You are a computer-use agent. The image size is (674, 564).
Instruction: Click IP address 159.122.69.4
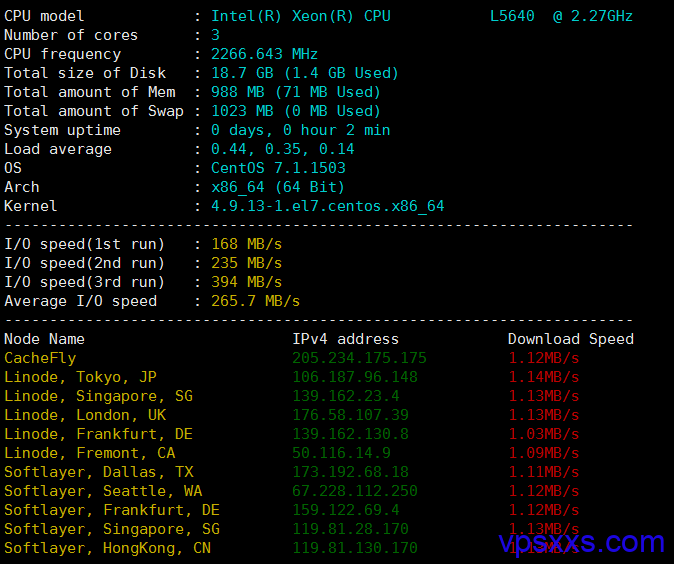(x=346, y=510)
